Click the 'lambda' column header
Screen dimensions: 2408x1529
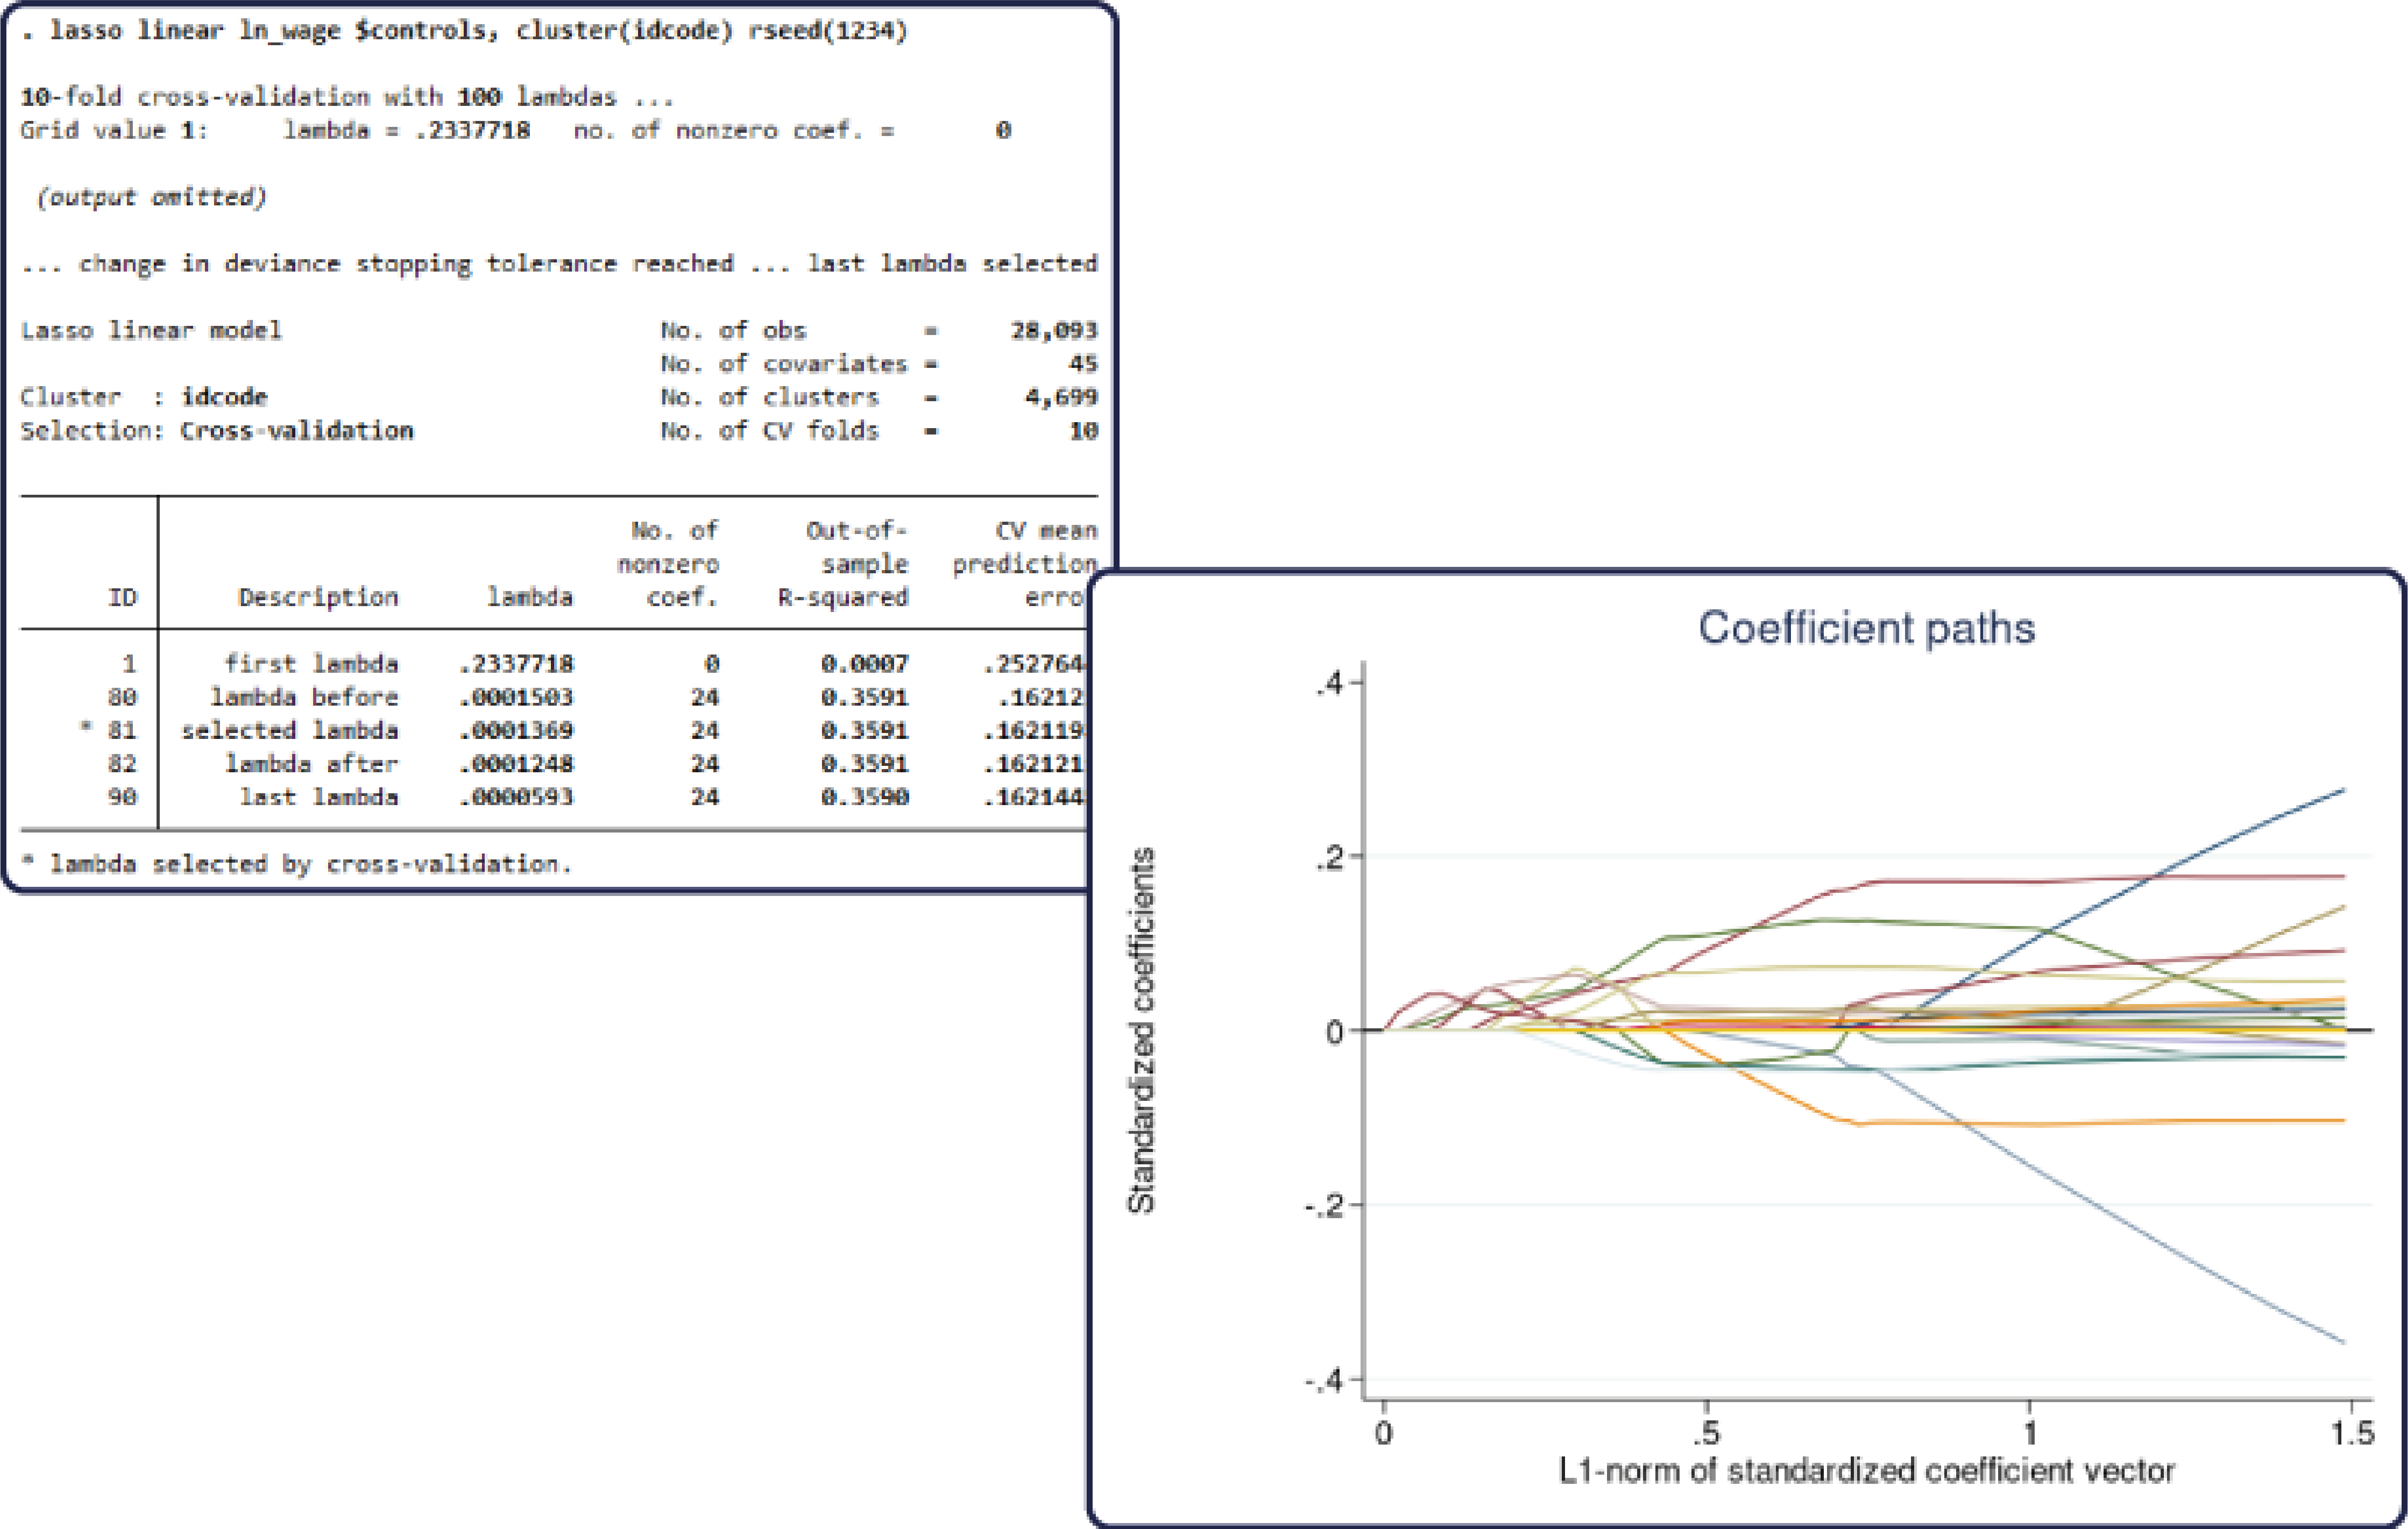[x=530, y=597]
